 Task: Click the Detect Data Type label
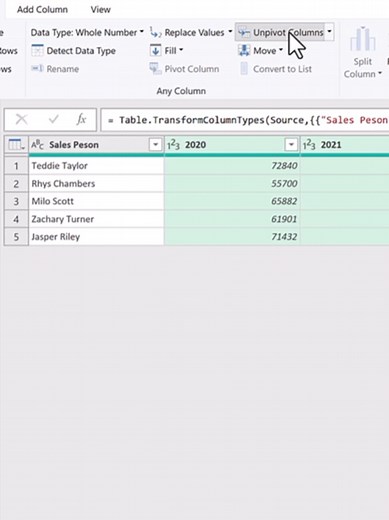click(x=81, y=51)
